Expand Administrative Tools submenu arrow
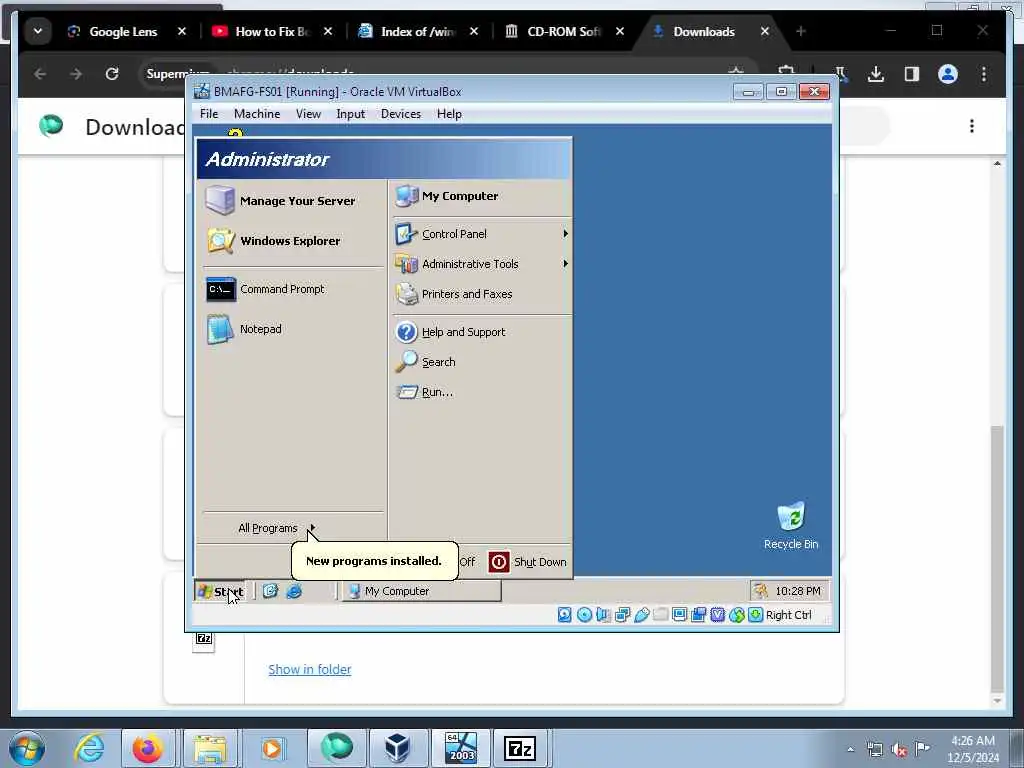This screenshot has width=1024, height=768. [x=566, y=263]
